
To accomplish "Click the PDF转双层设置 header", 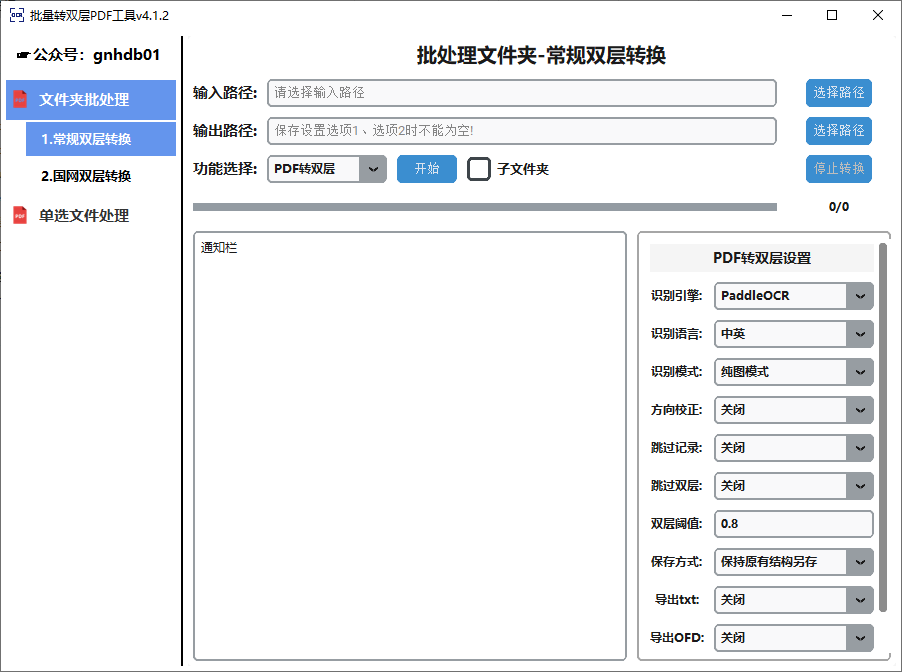I will (x=762, y=258).
